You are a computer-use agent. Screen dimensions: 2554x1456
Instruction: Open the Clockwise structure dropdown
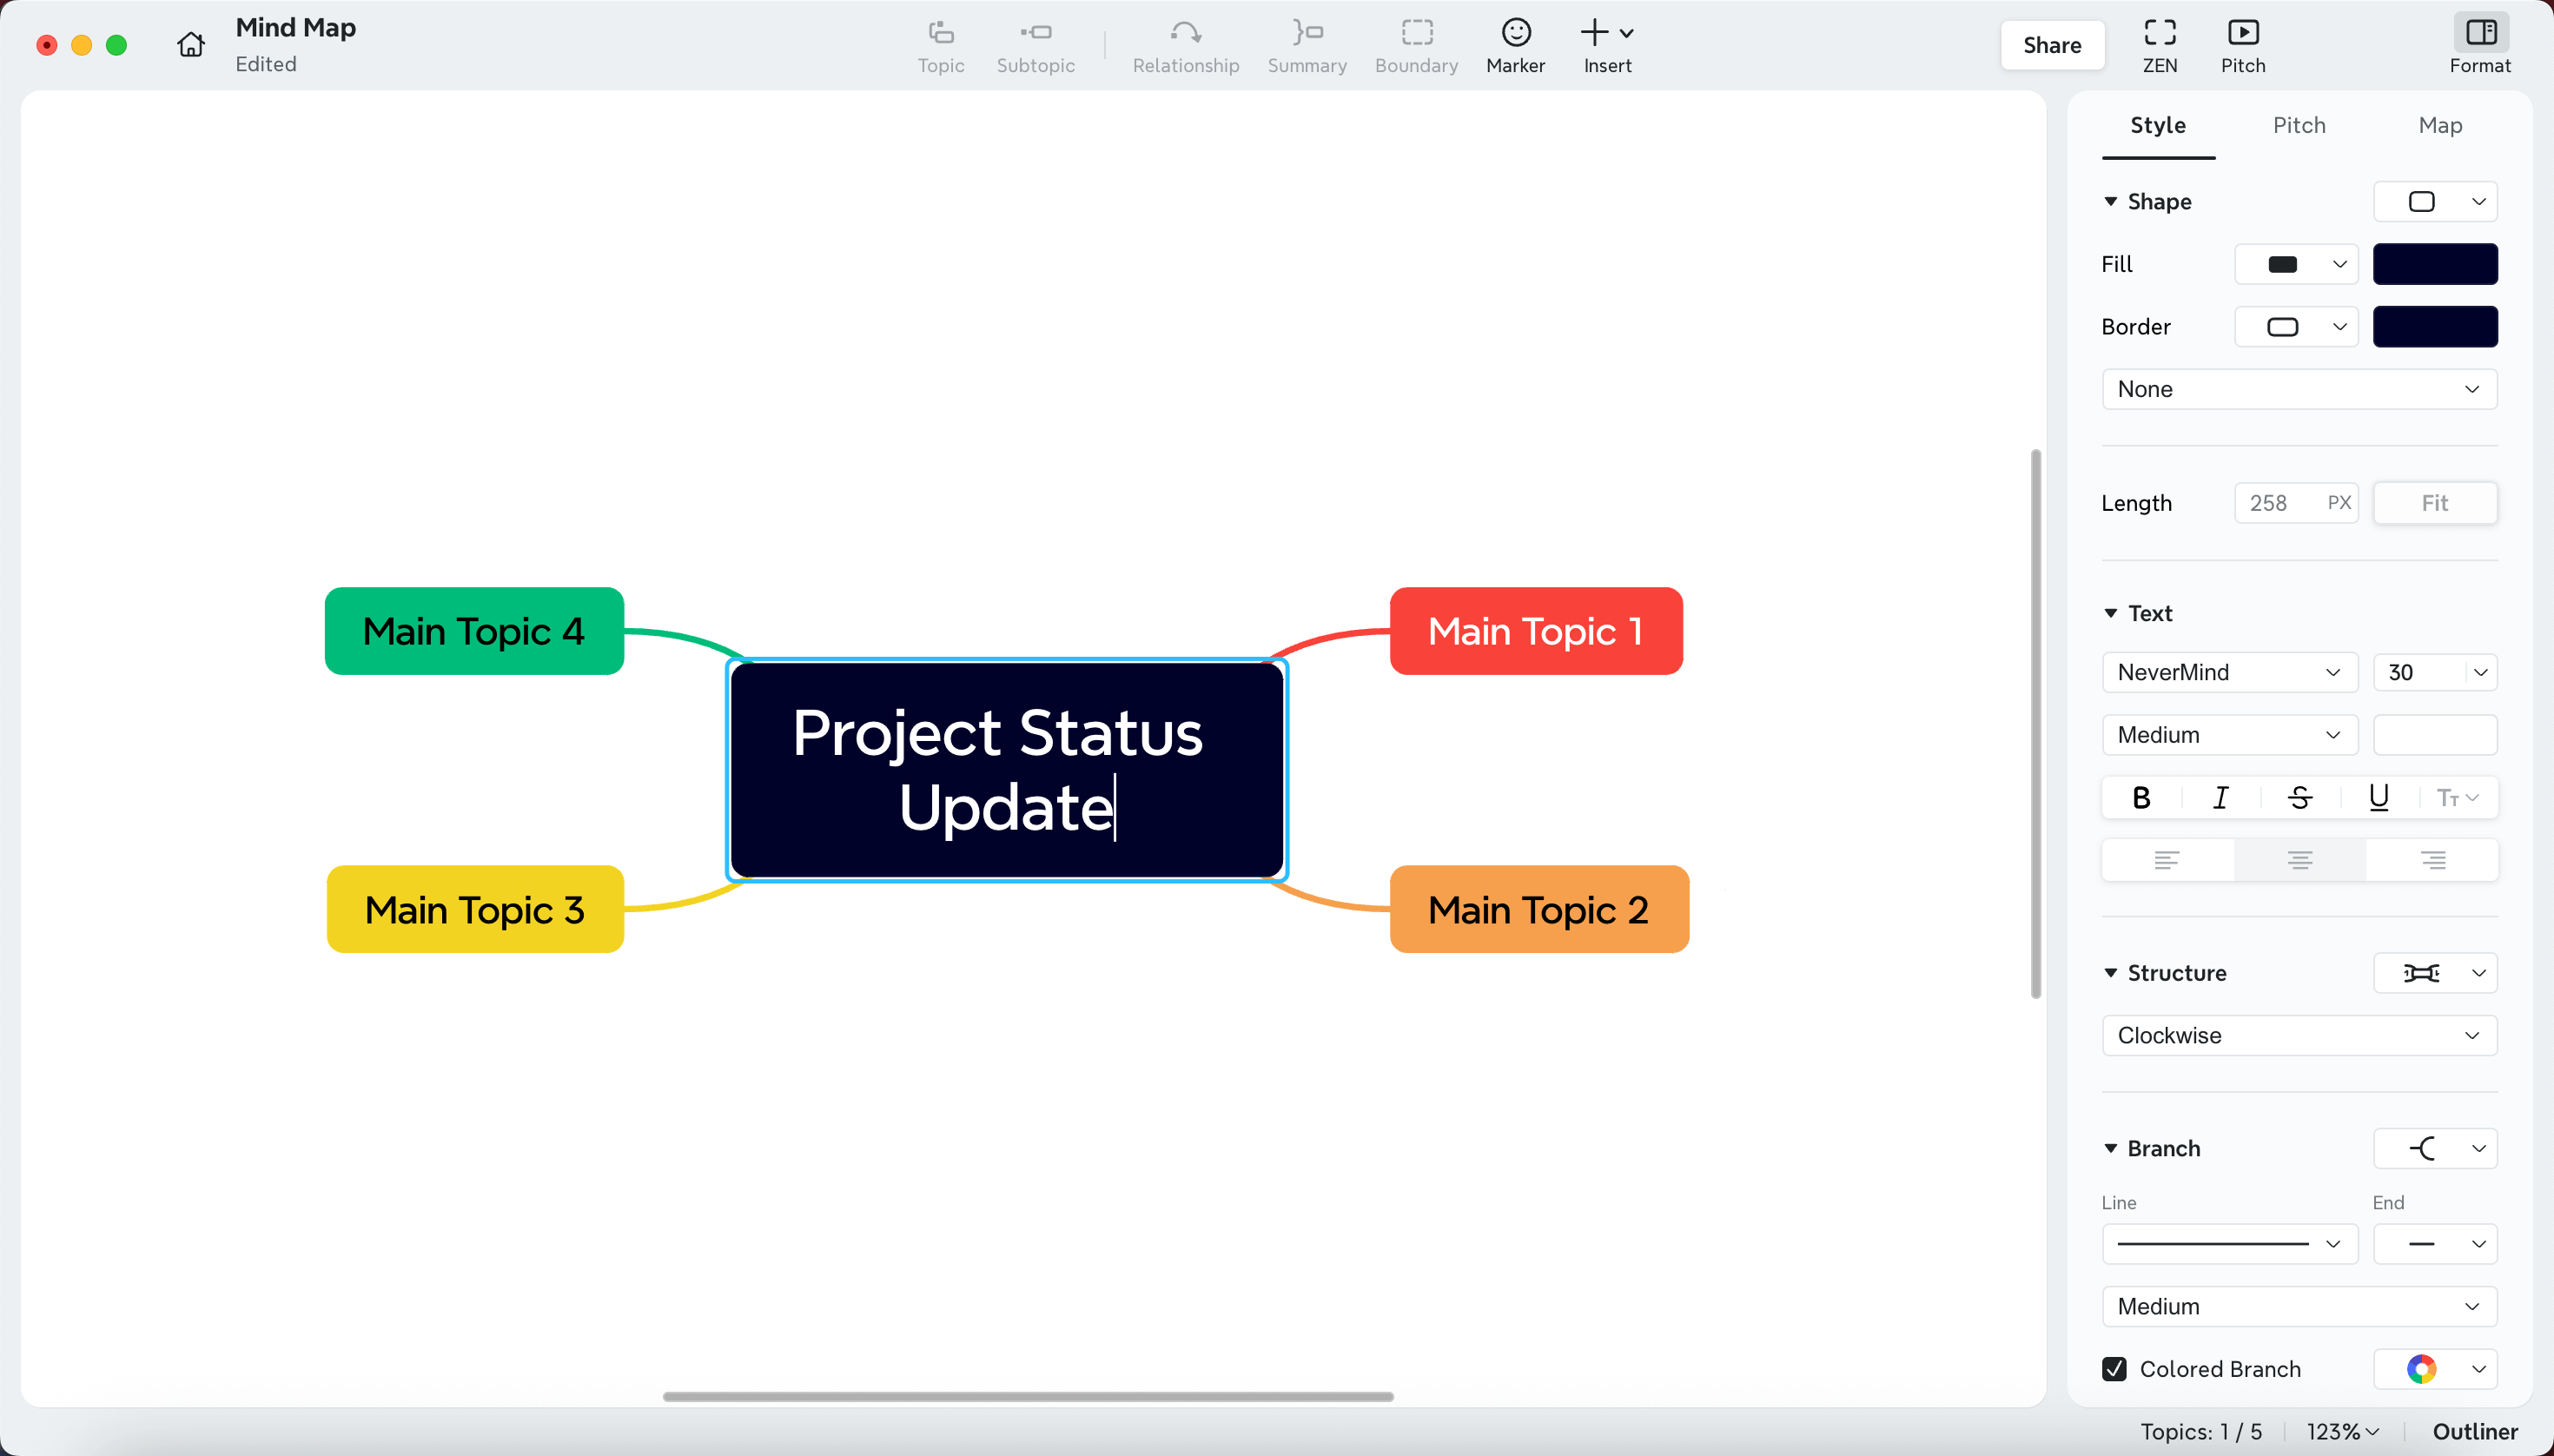coord(2298,1035)
